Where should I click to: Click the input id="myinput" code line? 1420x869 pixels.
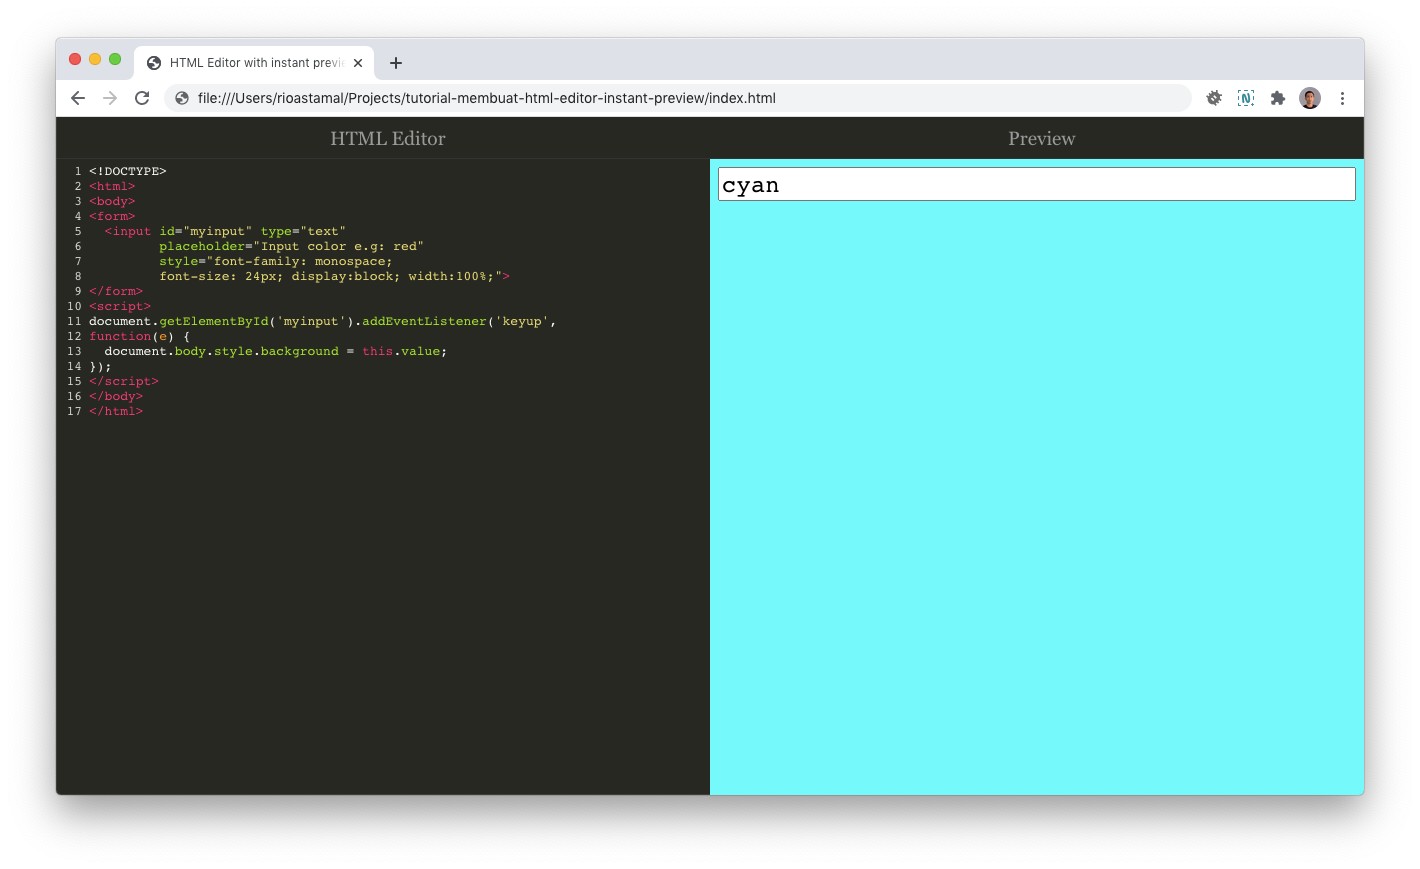pyautogui.click(x=225, y=231)
